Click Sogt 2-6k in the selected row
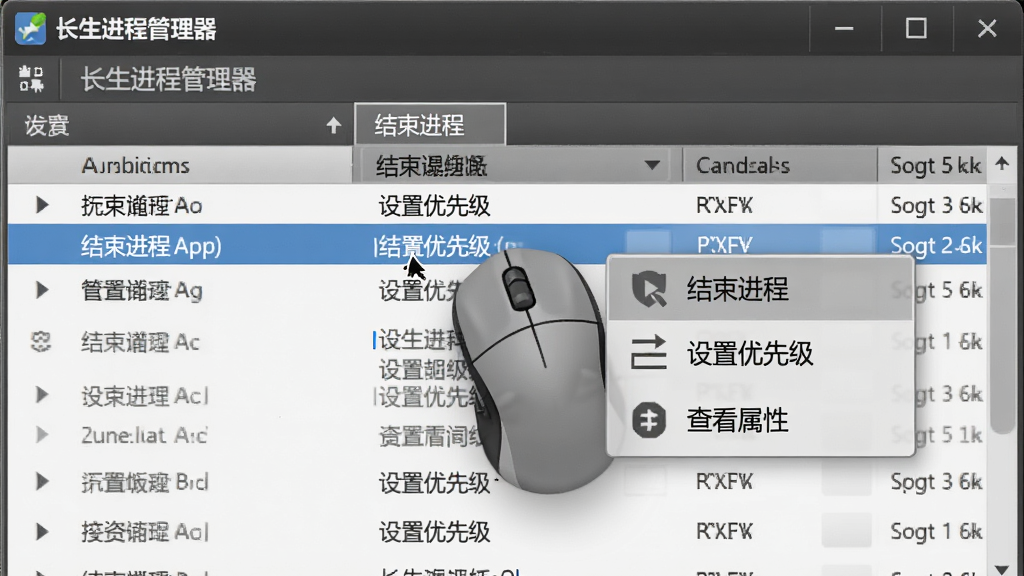The image size is (1024, 576). 936,246
